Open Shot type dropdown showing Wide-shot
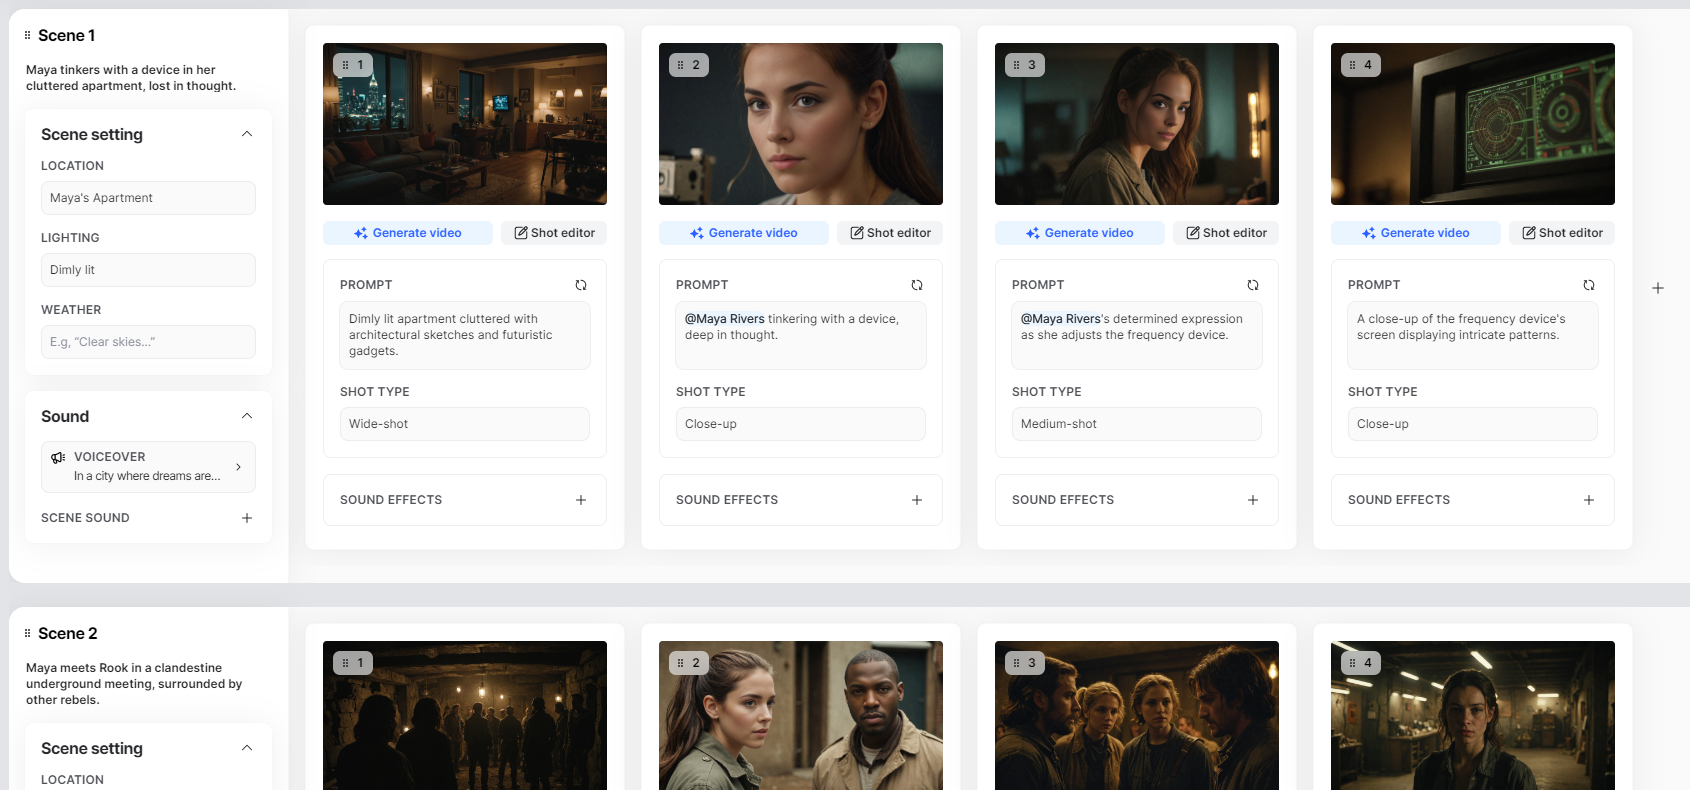Screen dimensions: 1690x790 465,424
